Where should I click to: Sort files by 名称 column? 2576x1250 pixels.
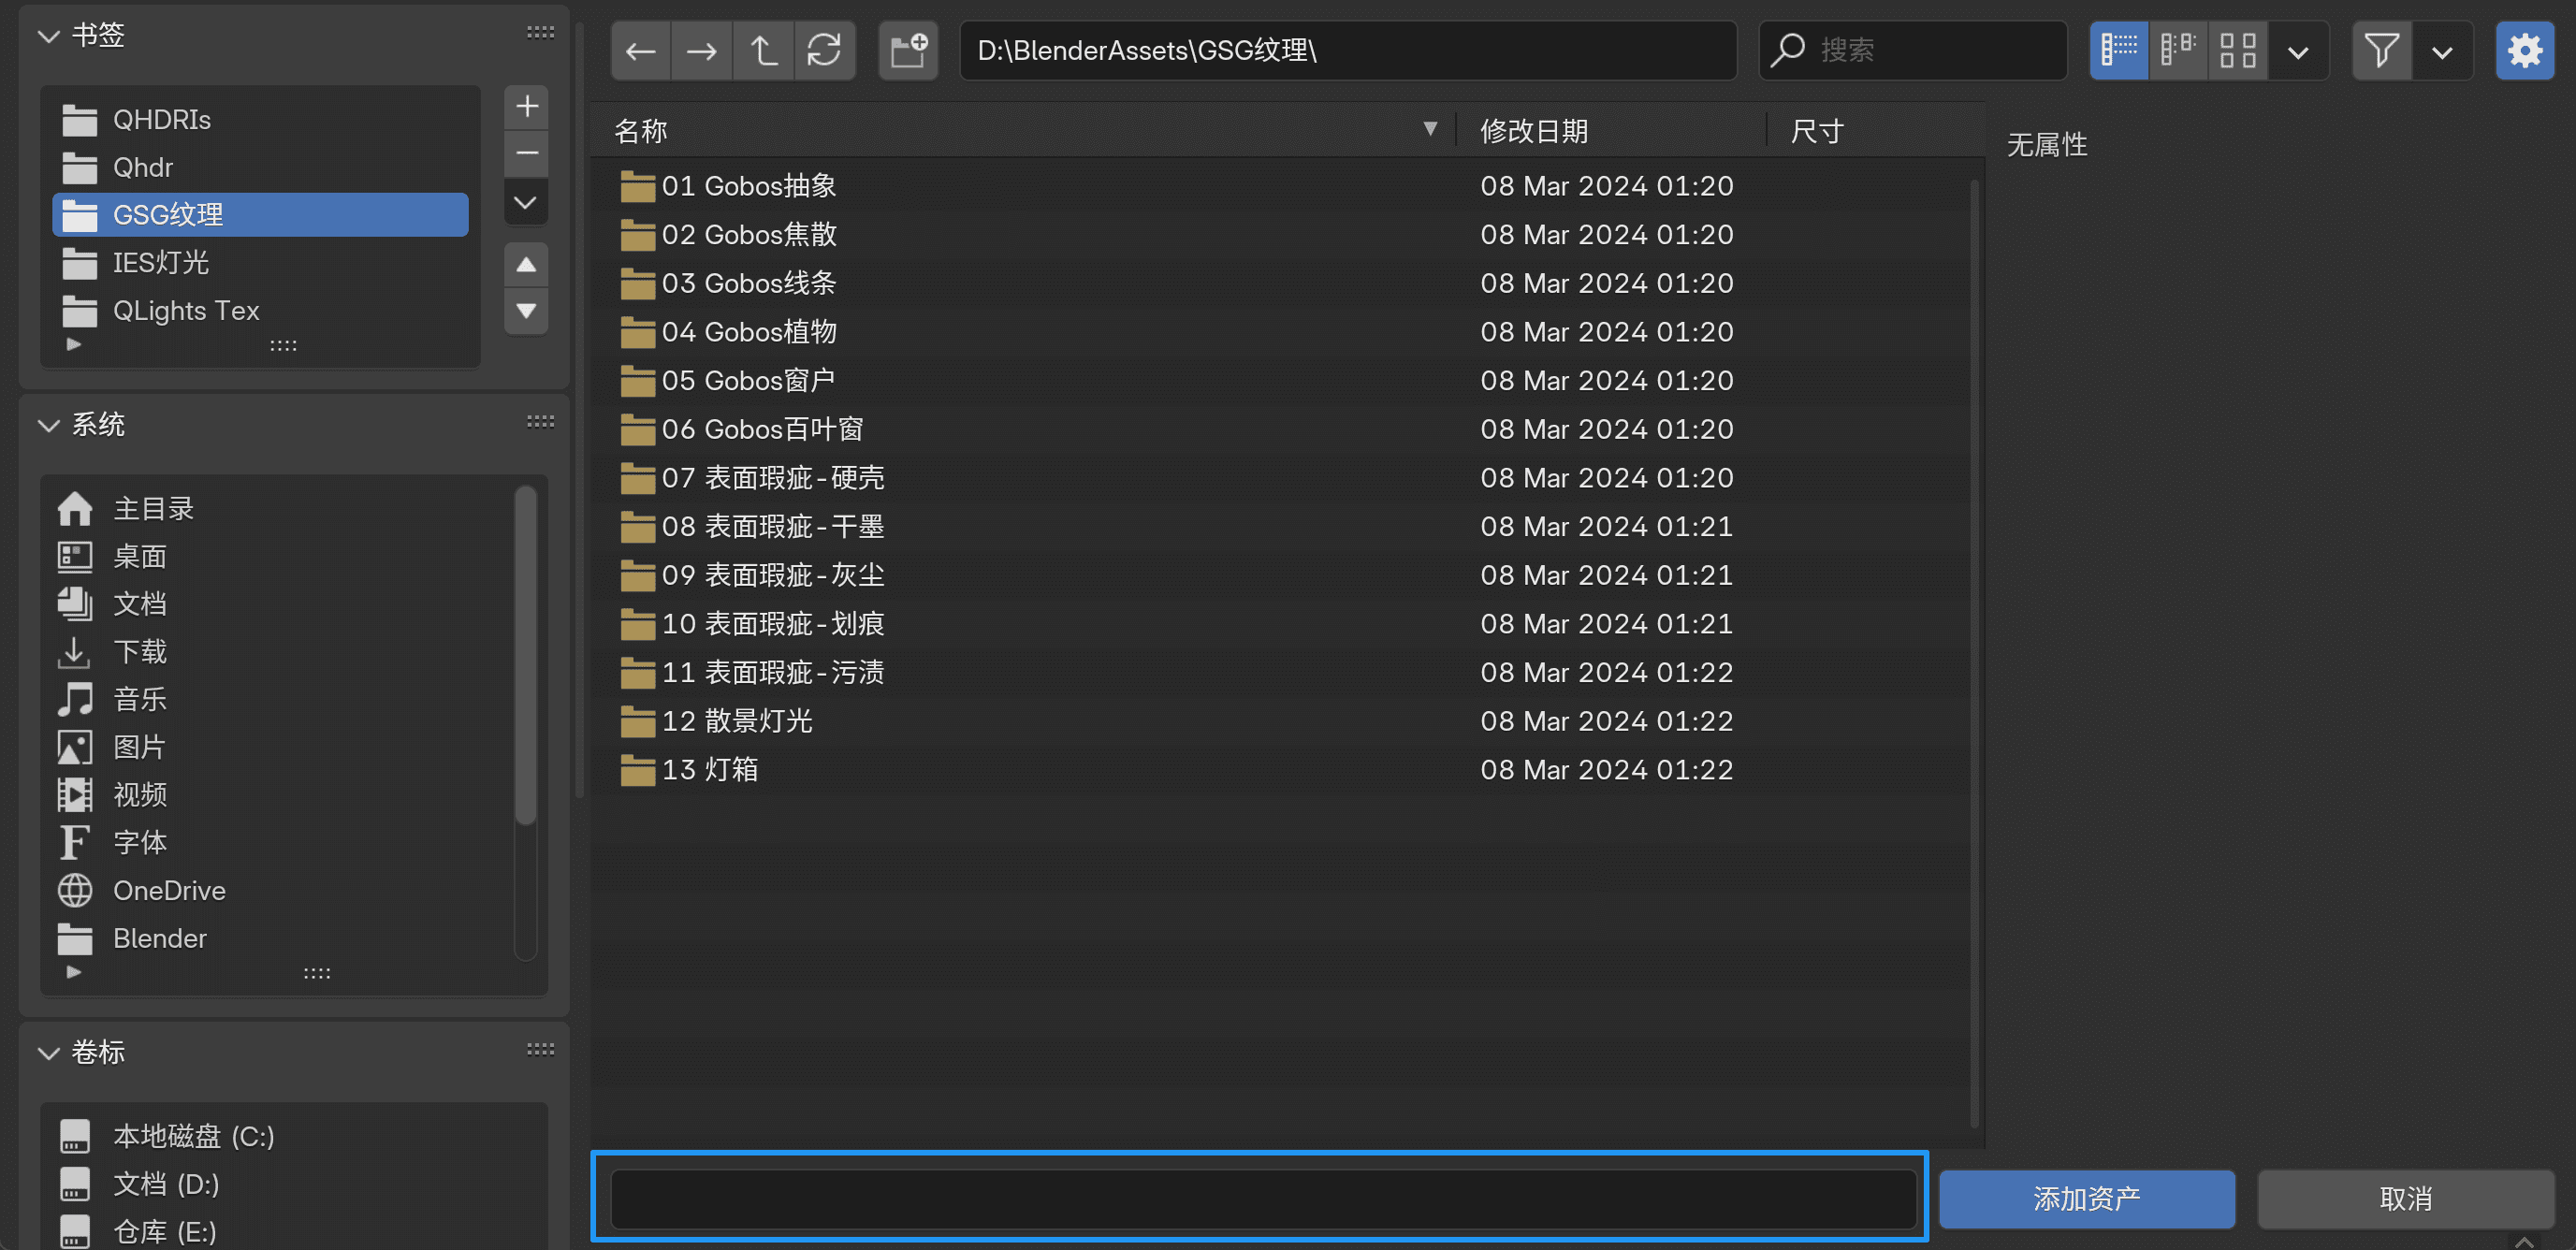point(1023,131)
